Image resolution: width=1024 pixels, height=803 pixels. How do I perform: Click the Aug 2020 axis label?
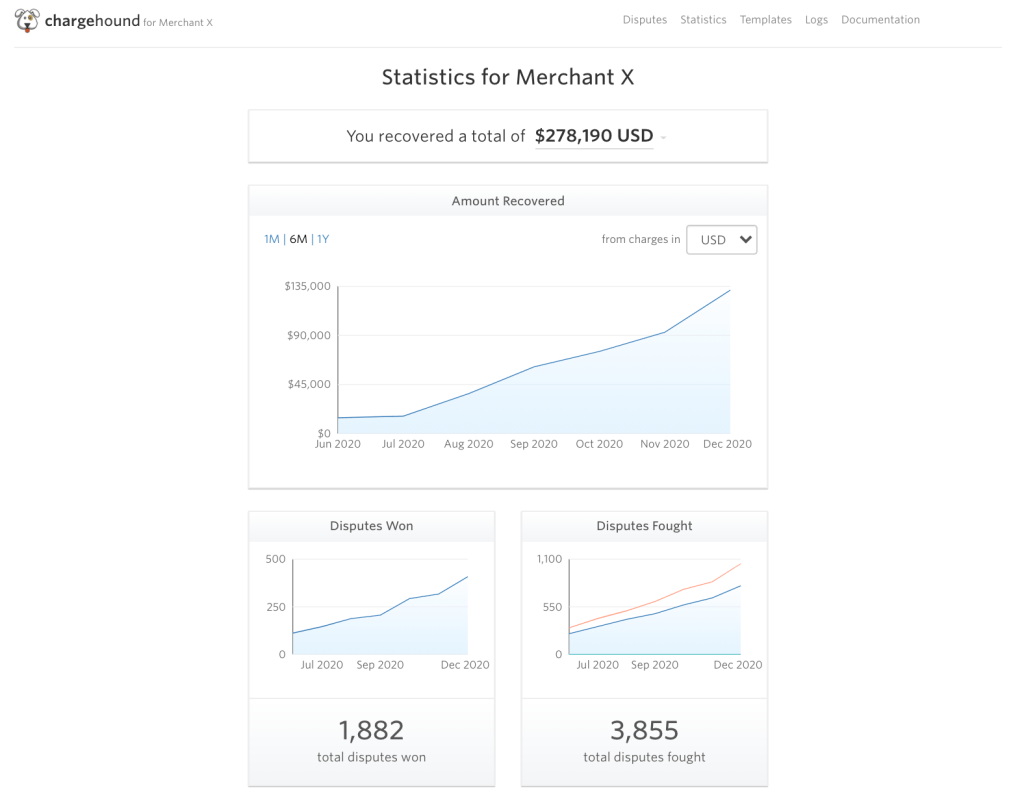468,444
